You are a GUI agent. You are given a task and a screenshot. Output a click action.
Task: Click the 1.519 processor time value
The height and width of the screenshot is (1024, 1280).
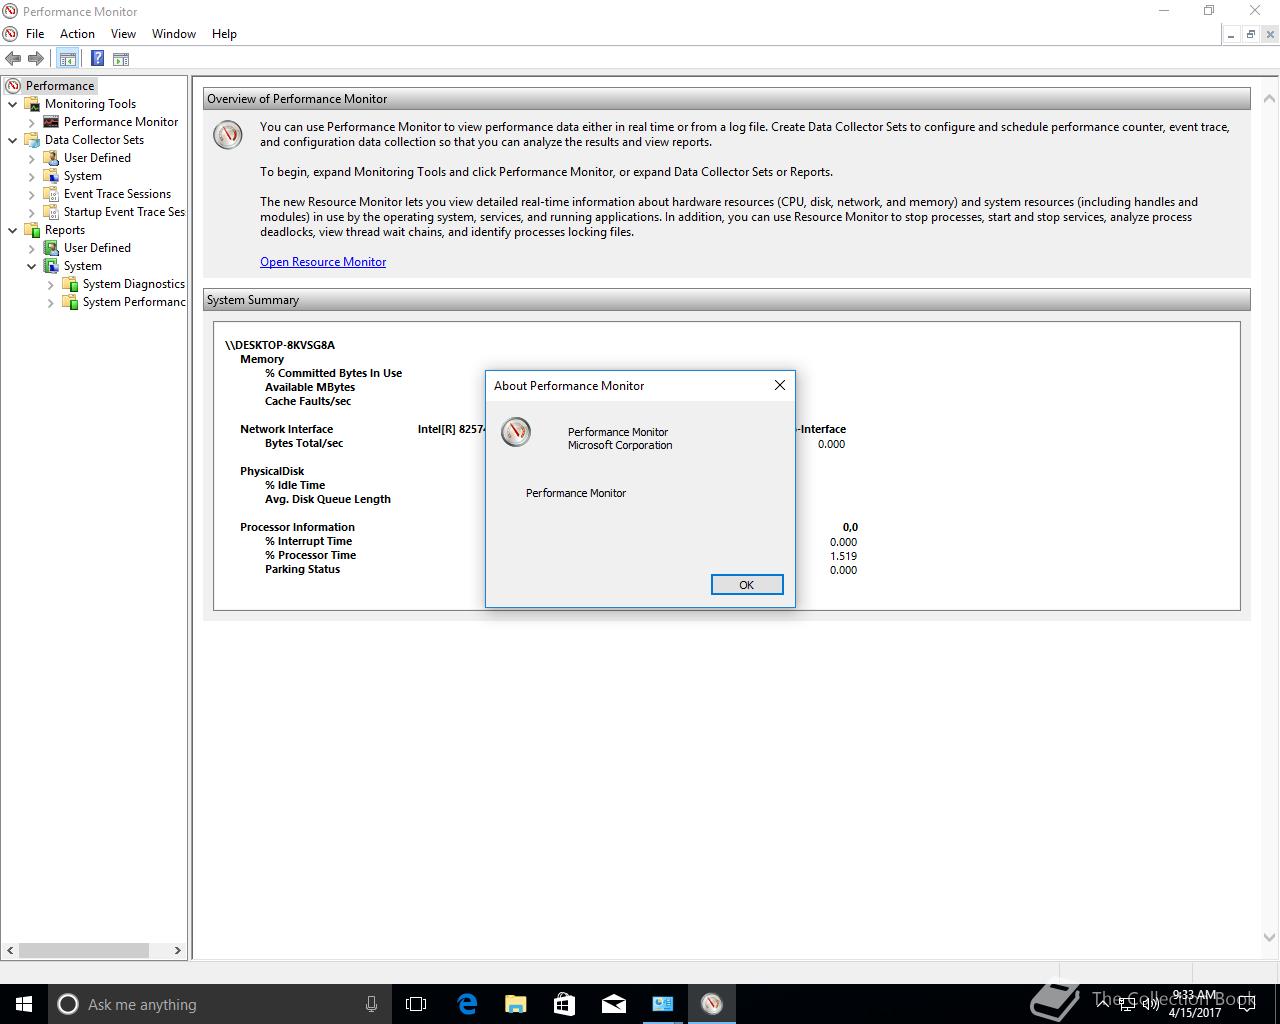pos(843,556)
